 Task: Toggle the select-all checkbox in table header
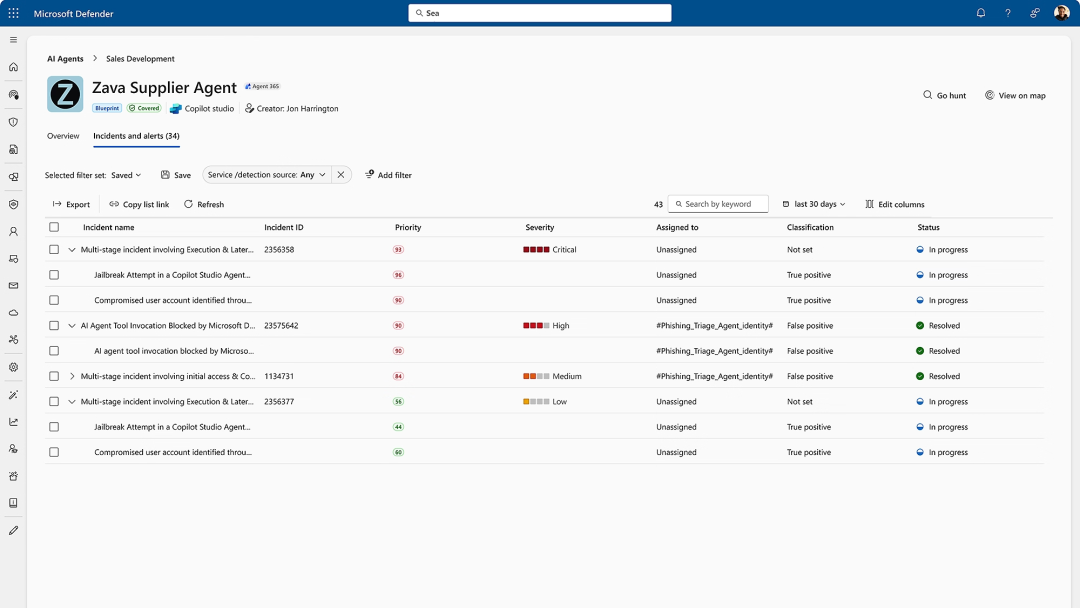click(x=54, y=227)
